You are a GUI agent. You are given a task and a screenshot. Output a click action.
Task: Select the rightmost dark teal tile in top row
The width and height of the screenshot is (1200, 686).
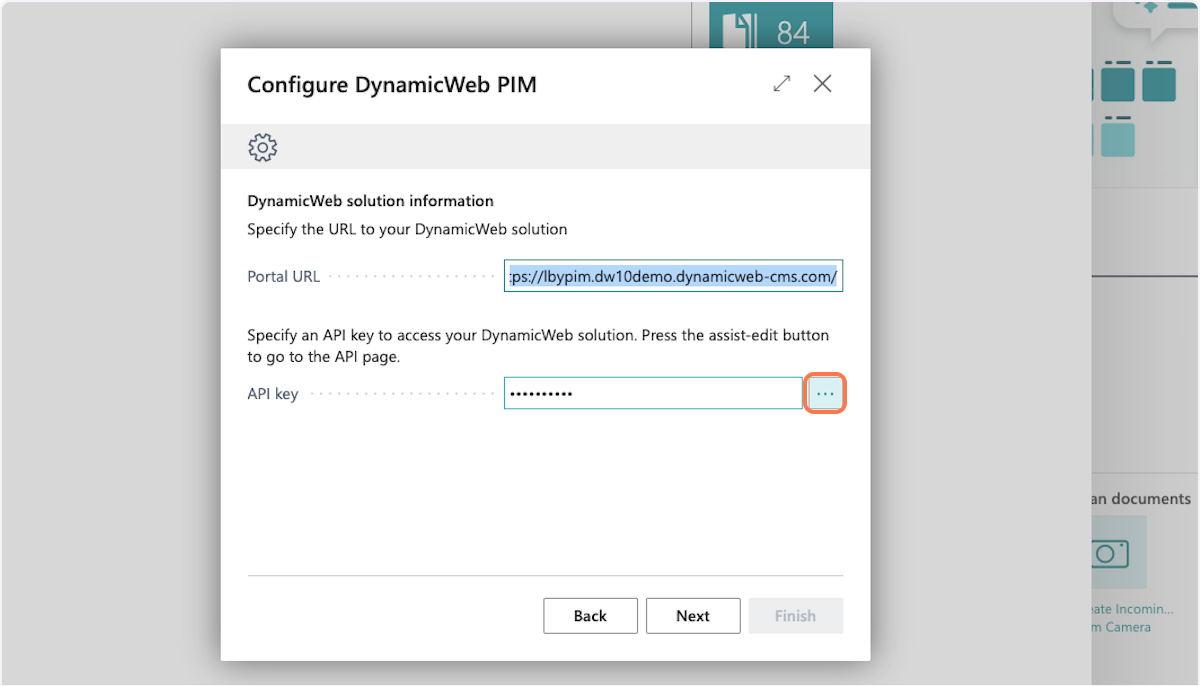[x=1159, y=82]
